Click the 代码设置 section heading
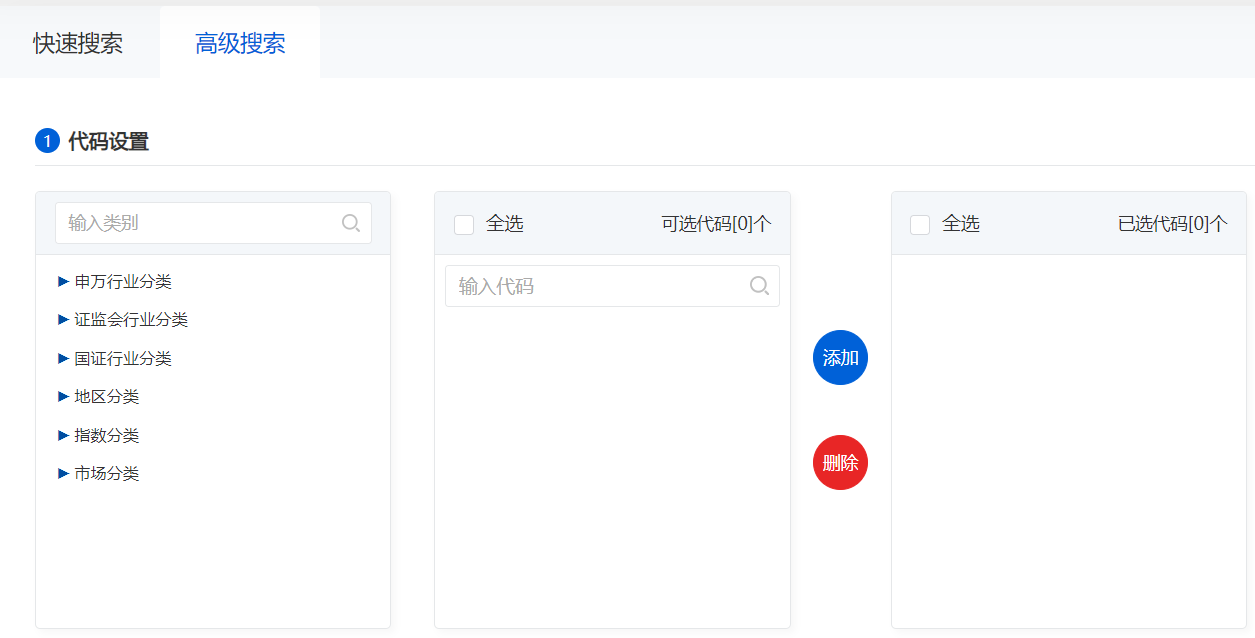 pyautogui.click(x=108, y=142)
